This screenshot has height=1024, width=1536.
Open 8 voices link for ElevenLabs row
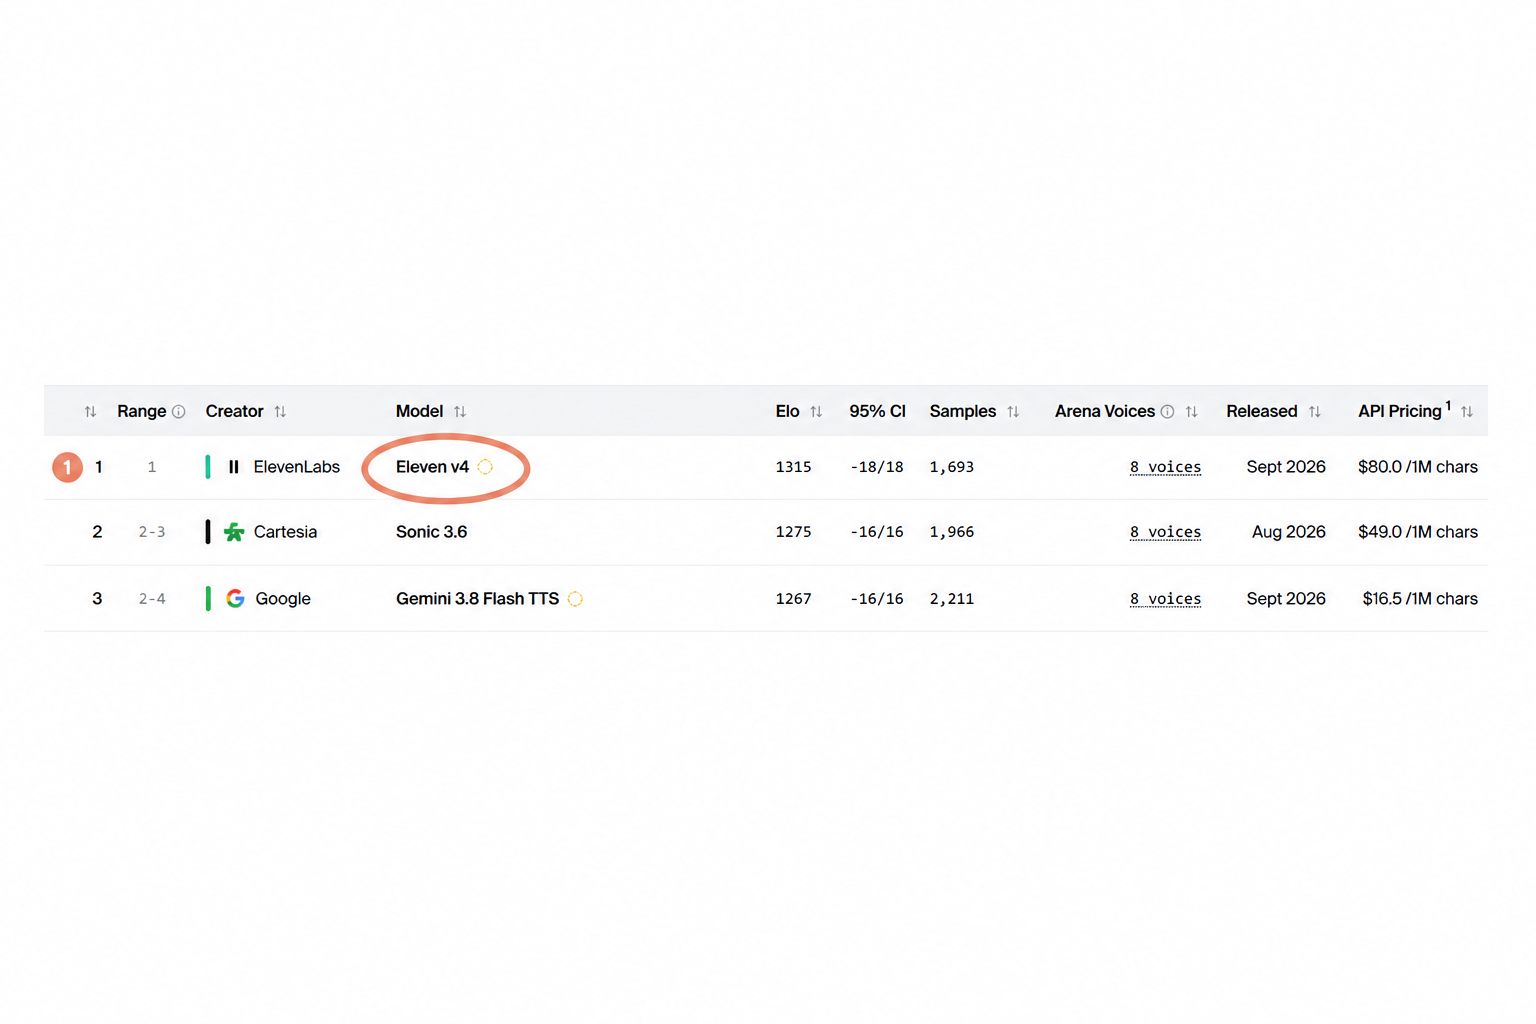[1165, 467]
